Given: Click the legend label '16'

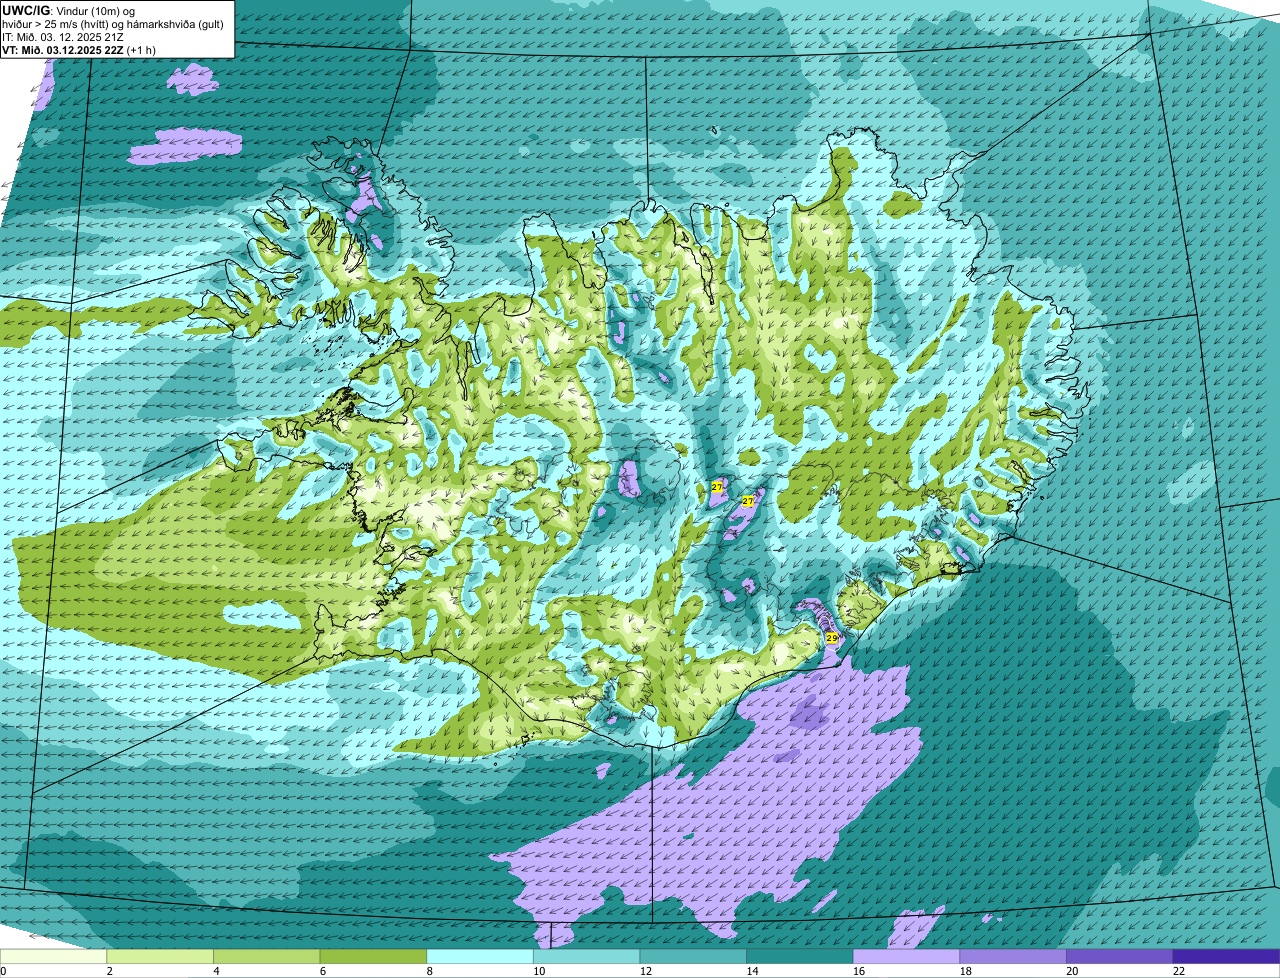Looking at the screenshot, I should [858, 970].
